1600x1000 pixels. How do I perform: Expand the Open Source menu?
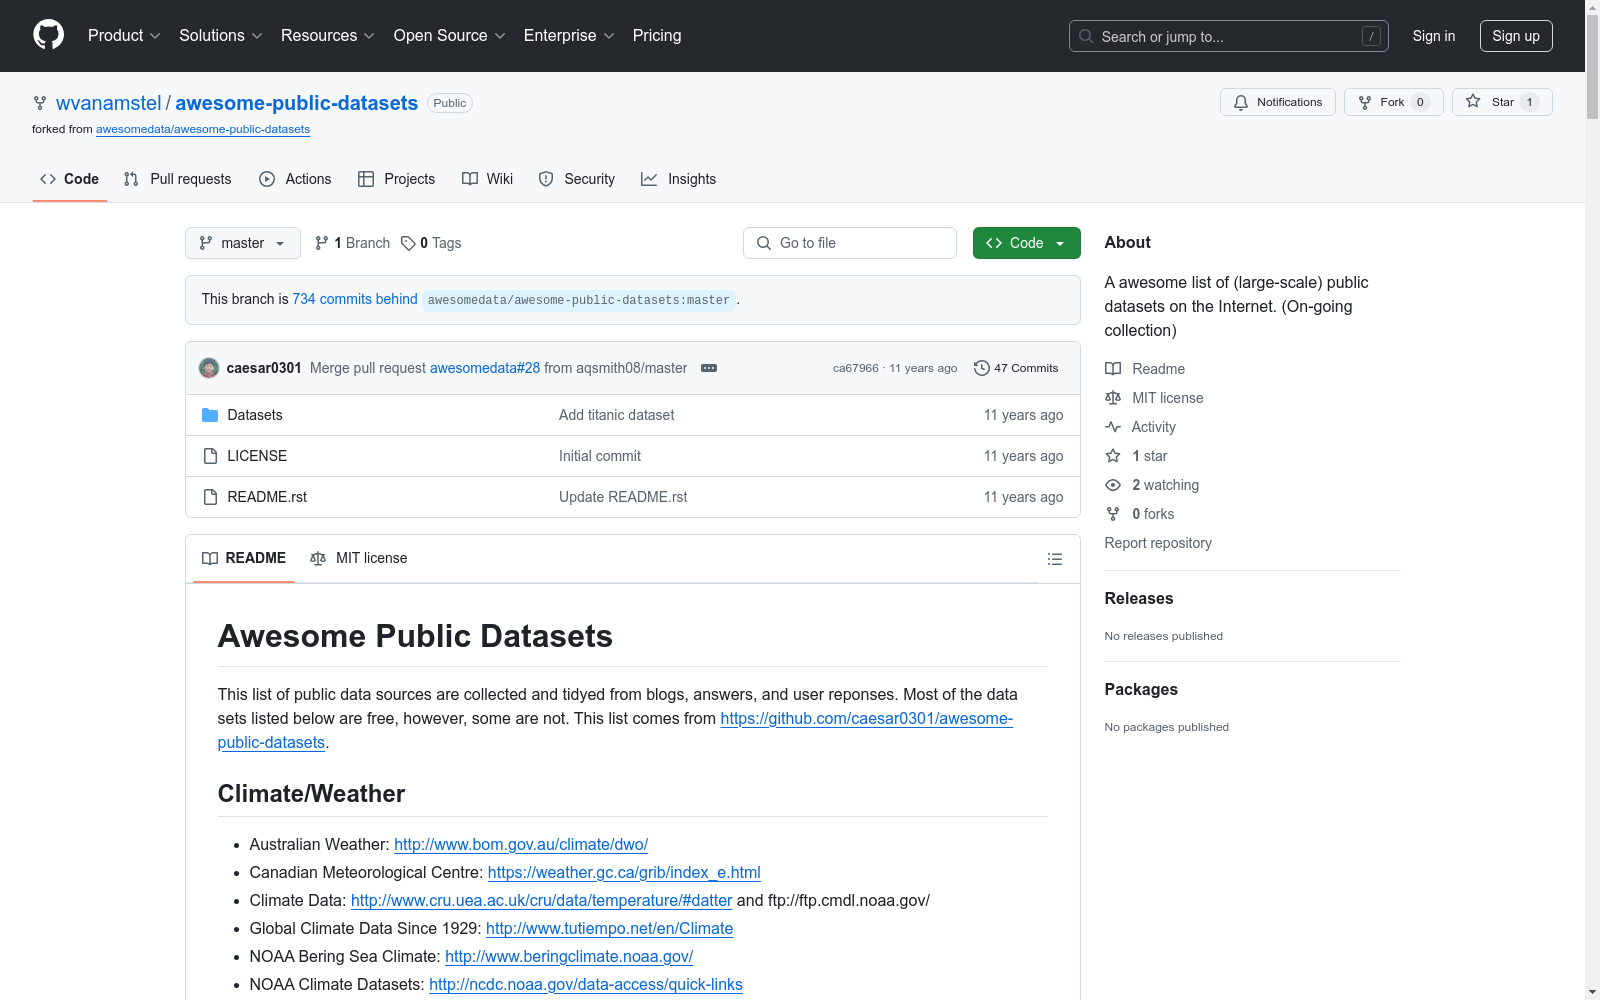(x=449, y=35)
